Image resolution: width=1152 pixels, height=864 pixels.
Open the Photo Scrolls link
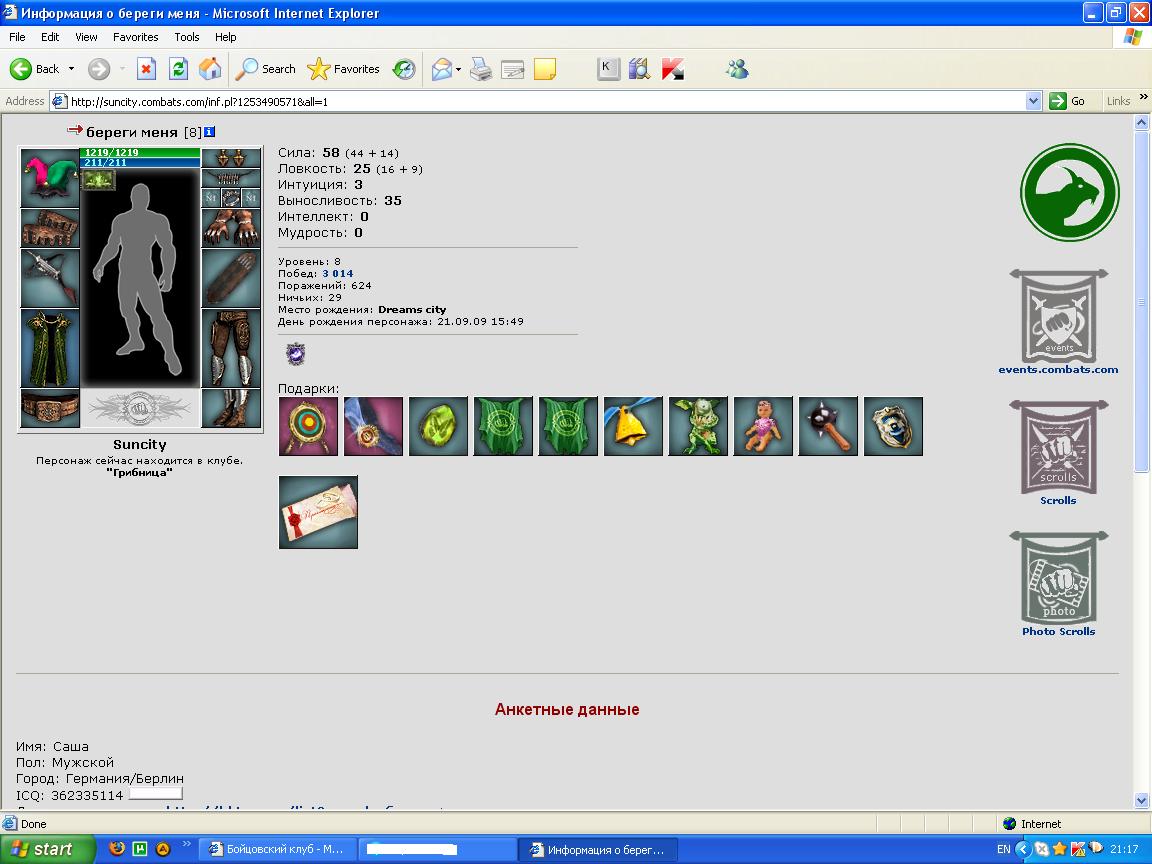[x=1058, y=631]
